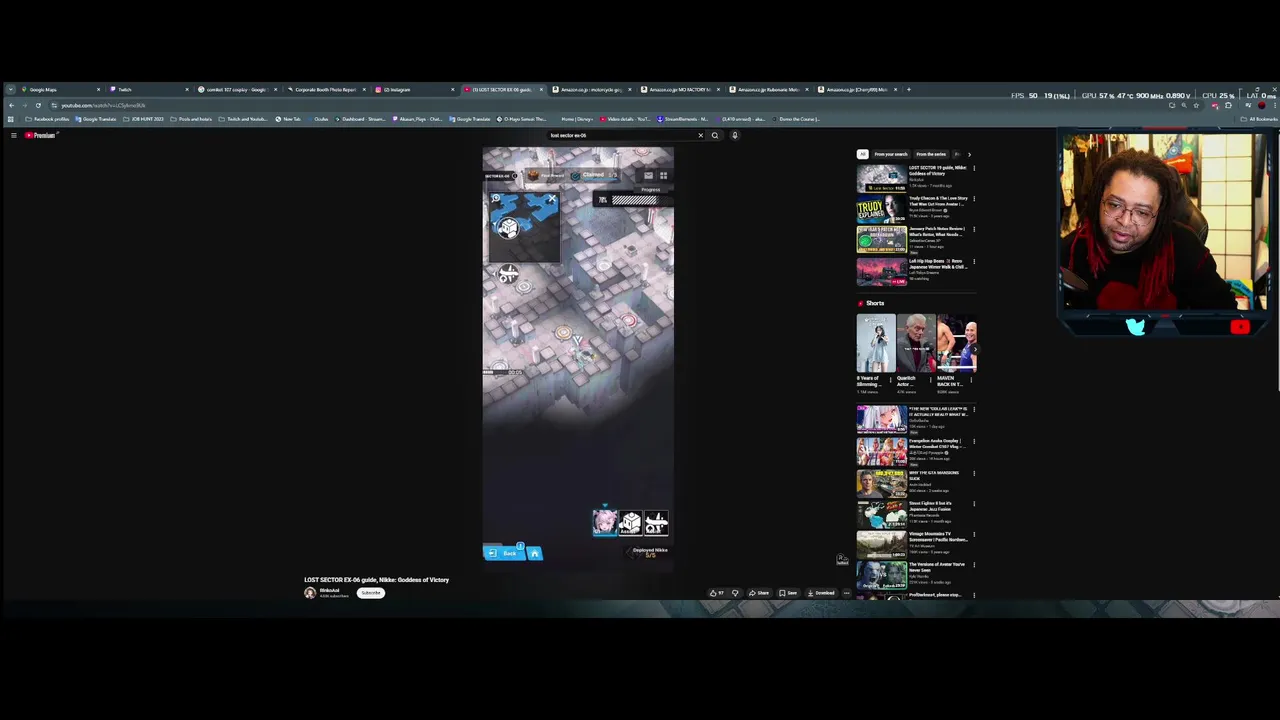Select the 'From your search' chip
Screen dimensions: 1280x720
890,154
